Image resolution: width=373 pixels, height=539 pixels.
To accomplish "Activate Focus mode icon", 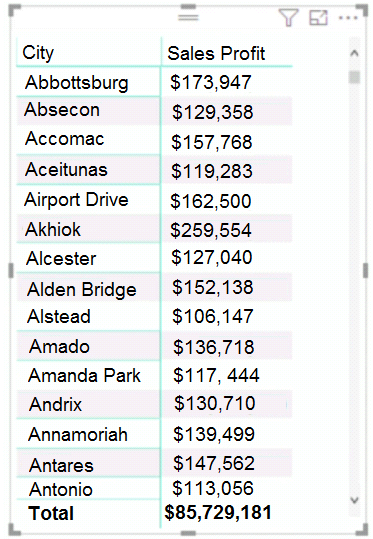I will point(318,17).
